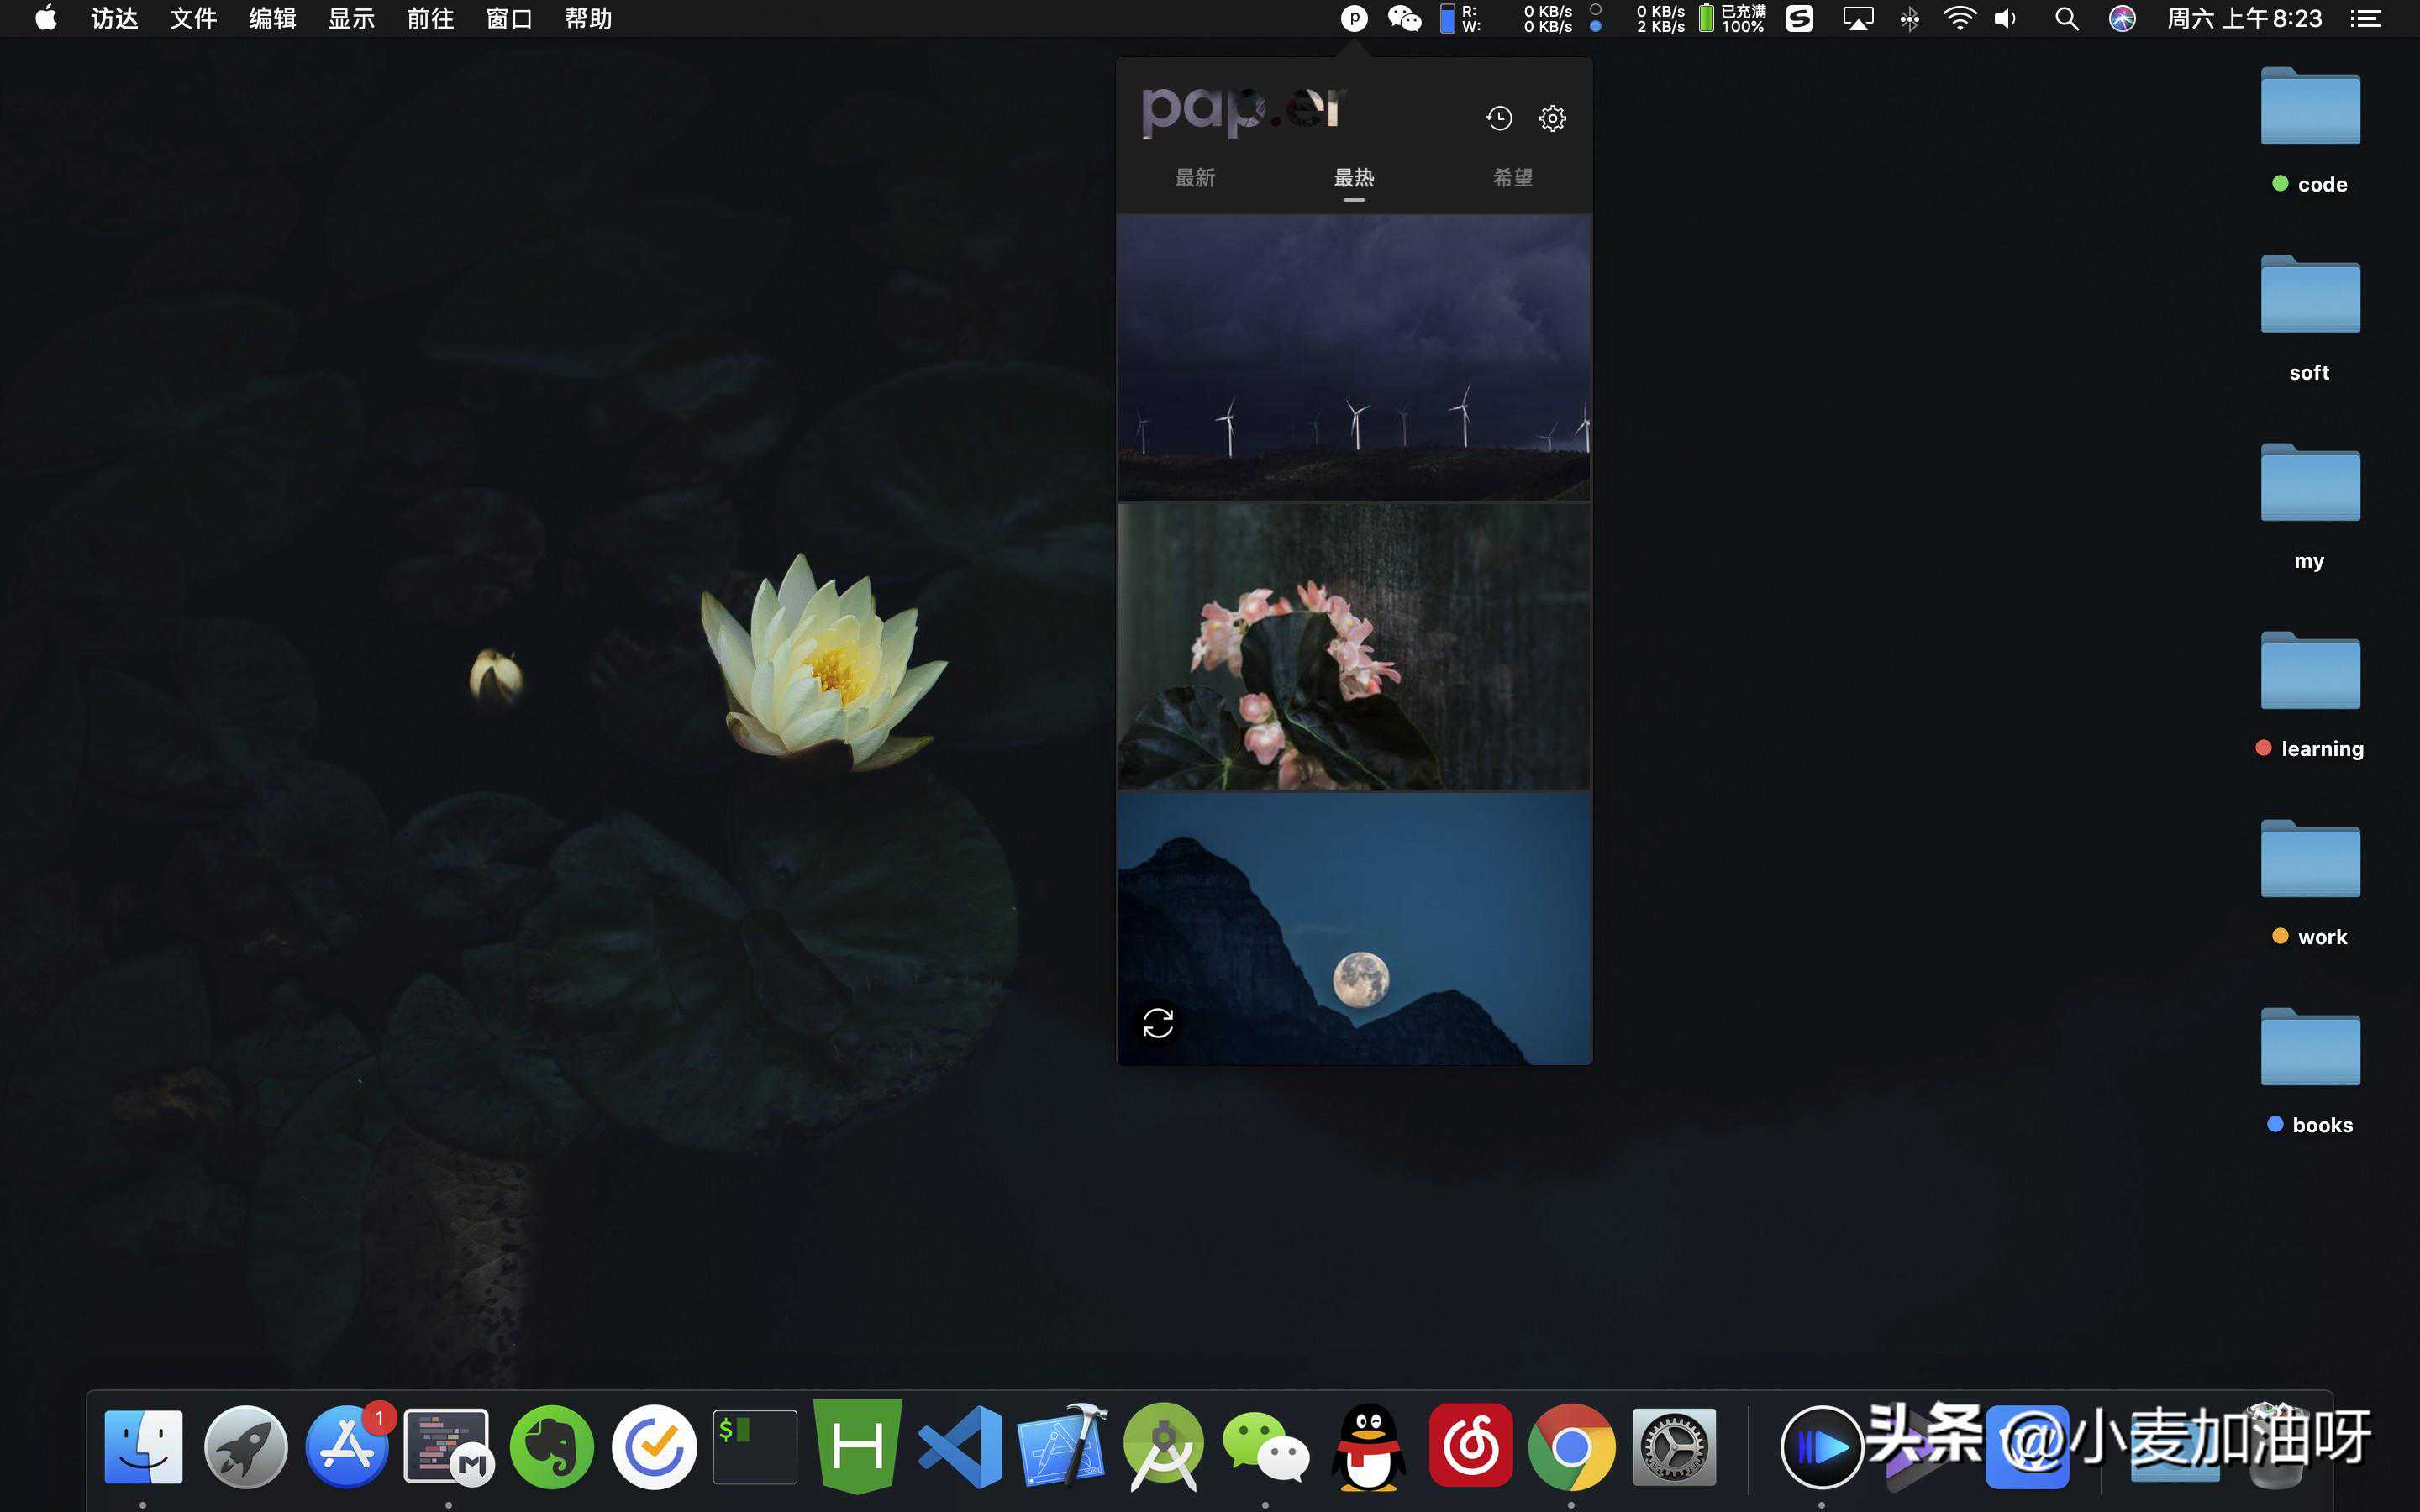Open the volume control in menu bar
Screen dimensions: 2420x1512
point(2006,18)
